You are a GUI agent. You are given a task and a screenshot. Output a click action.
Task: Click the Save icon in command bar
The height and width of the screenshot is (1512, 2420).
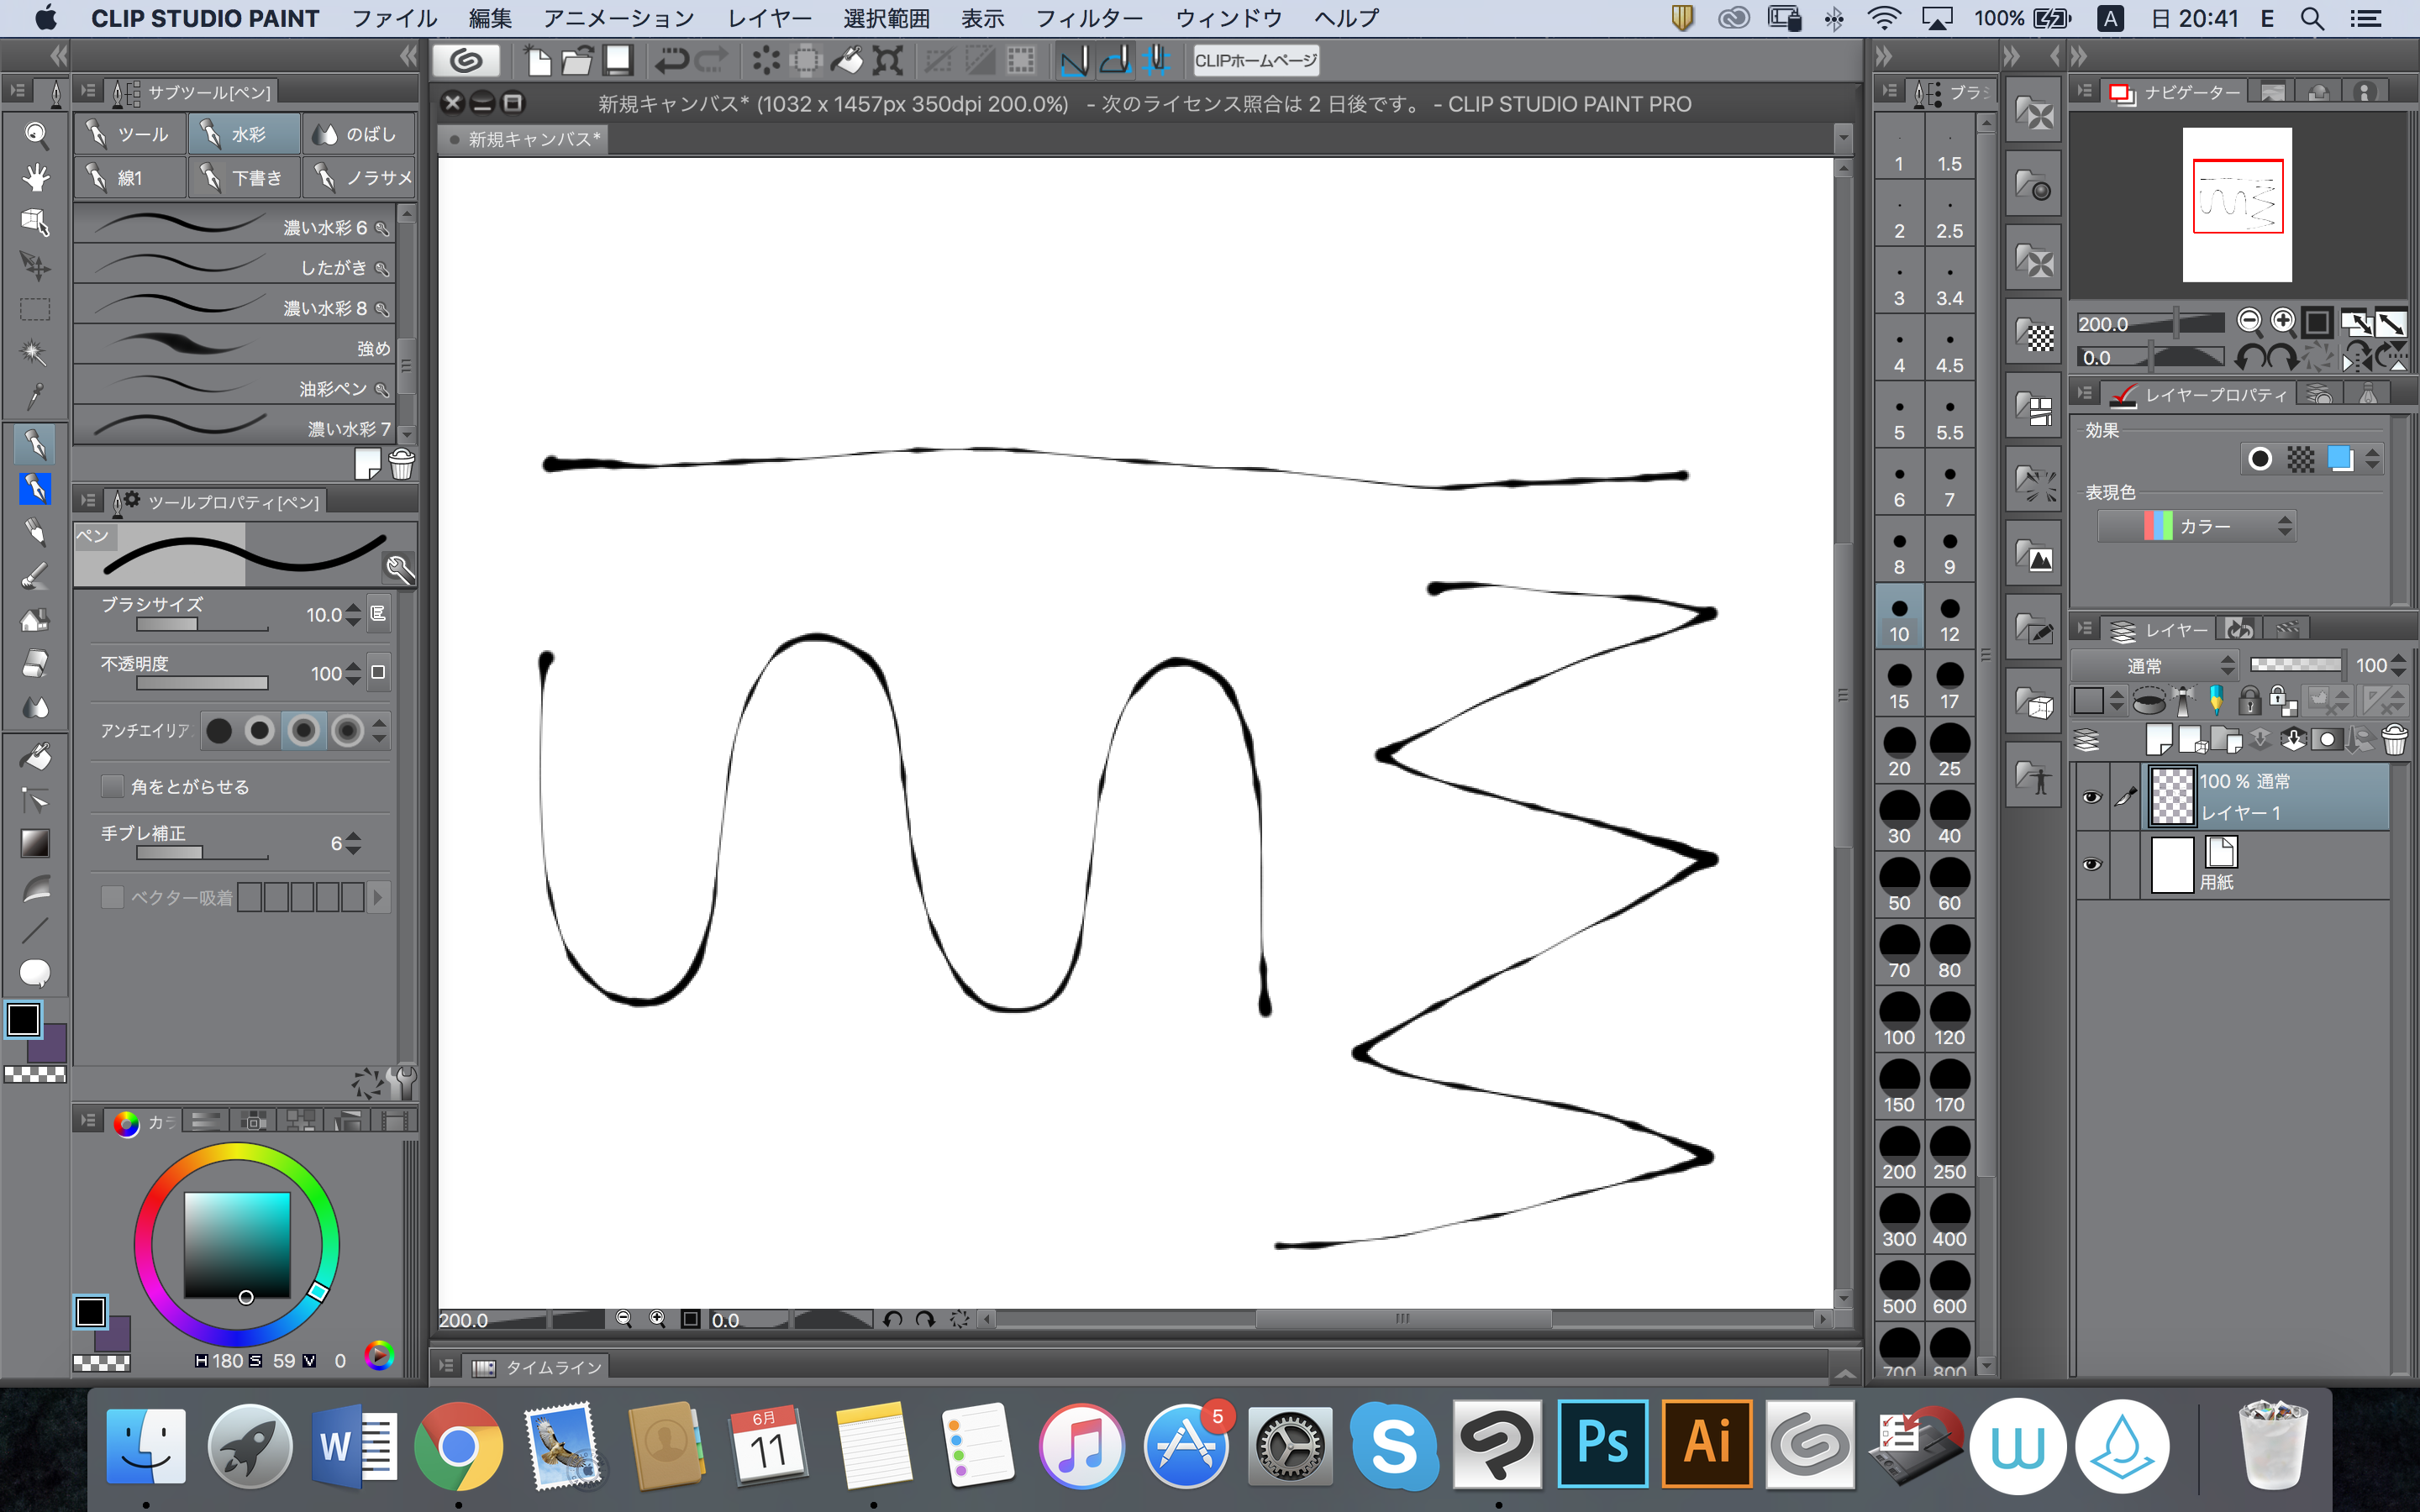click(618, 61)
